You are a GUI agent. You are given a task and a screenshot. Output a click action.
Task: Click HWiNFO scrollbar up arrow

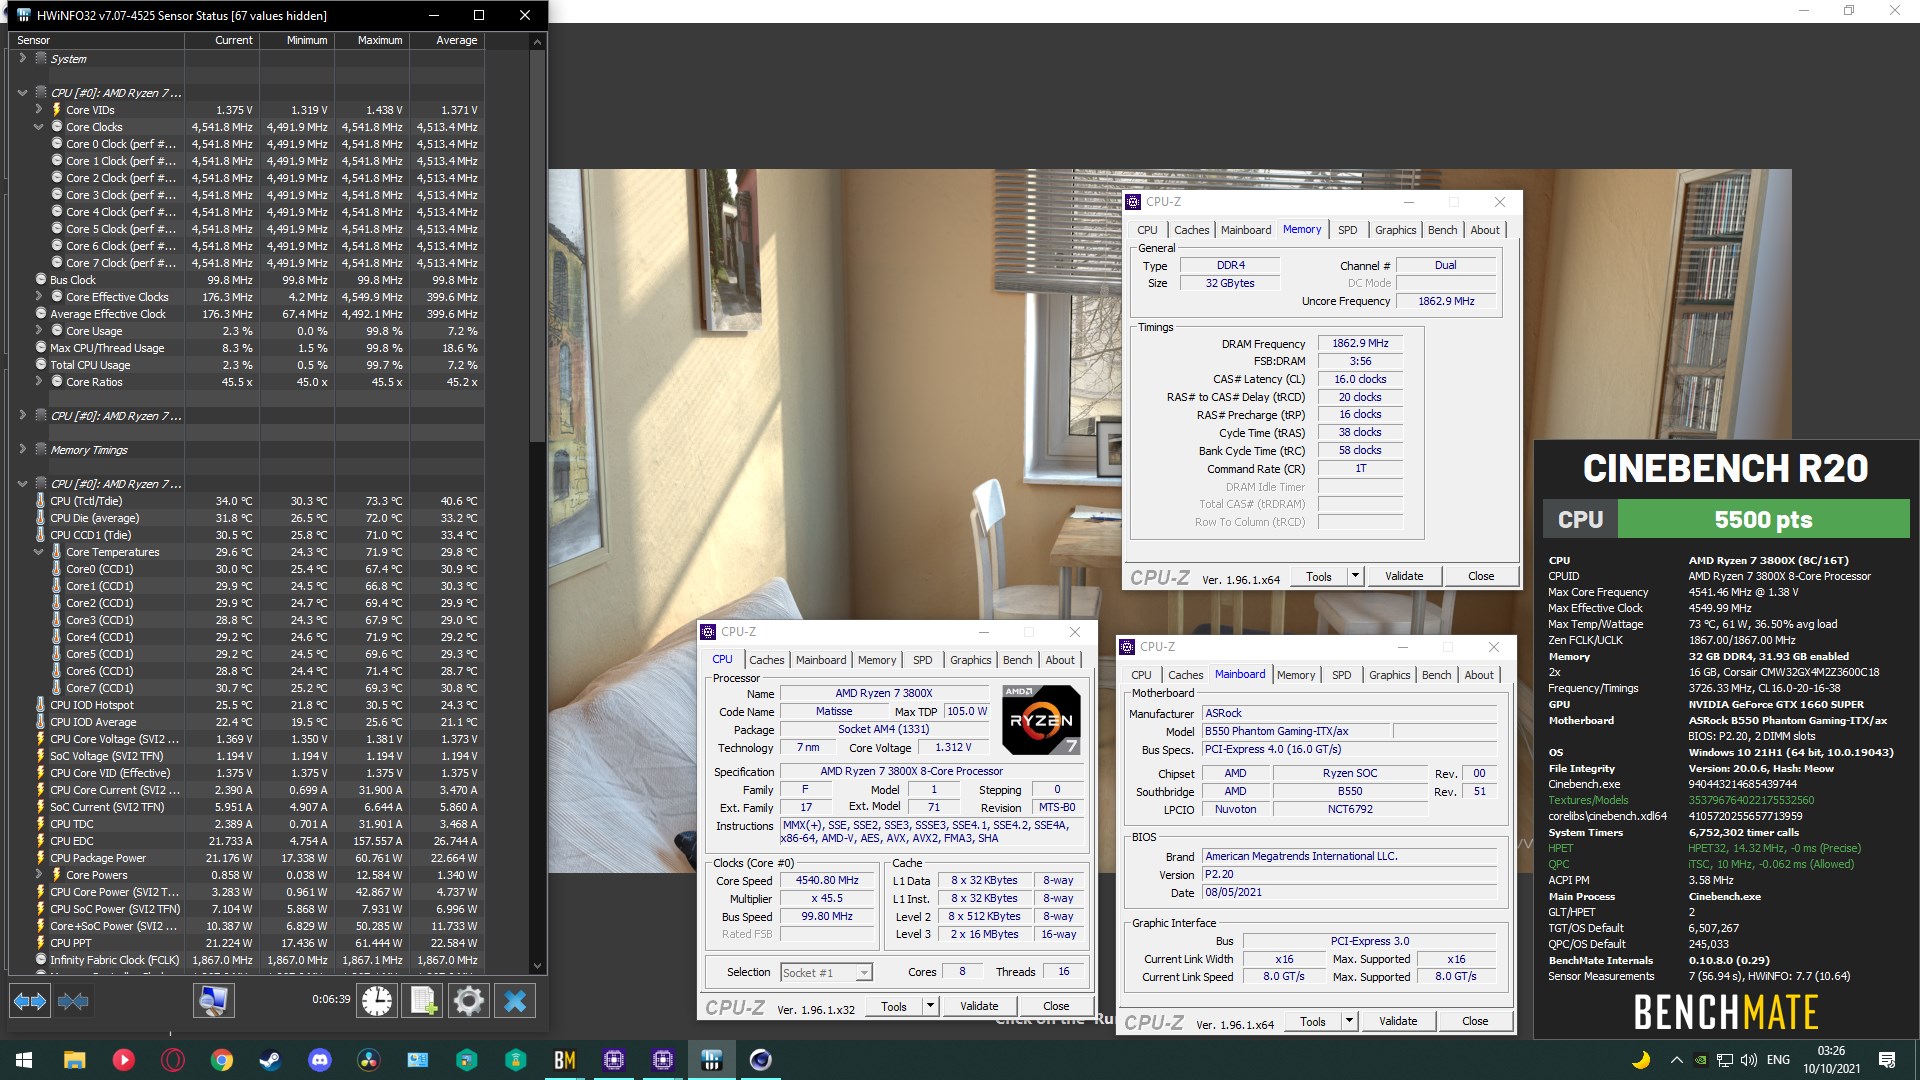[x=537, y=41]
